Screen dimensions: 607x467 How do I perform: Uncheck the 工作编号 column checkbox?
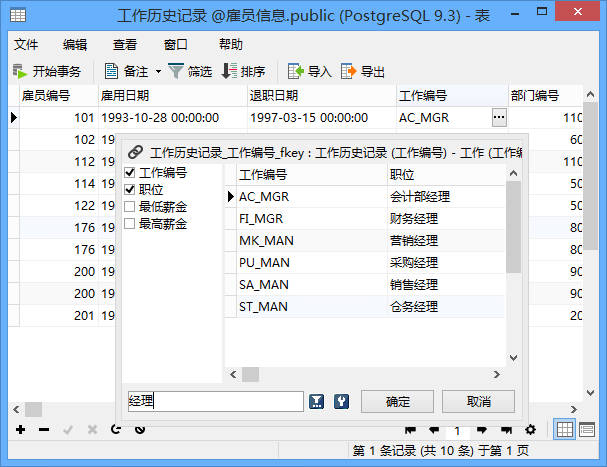[130, 172]
